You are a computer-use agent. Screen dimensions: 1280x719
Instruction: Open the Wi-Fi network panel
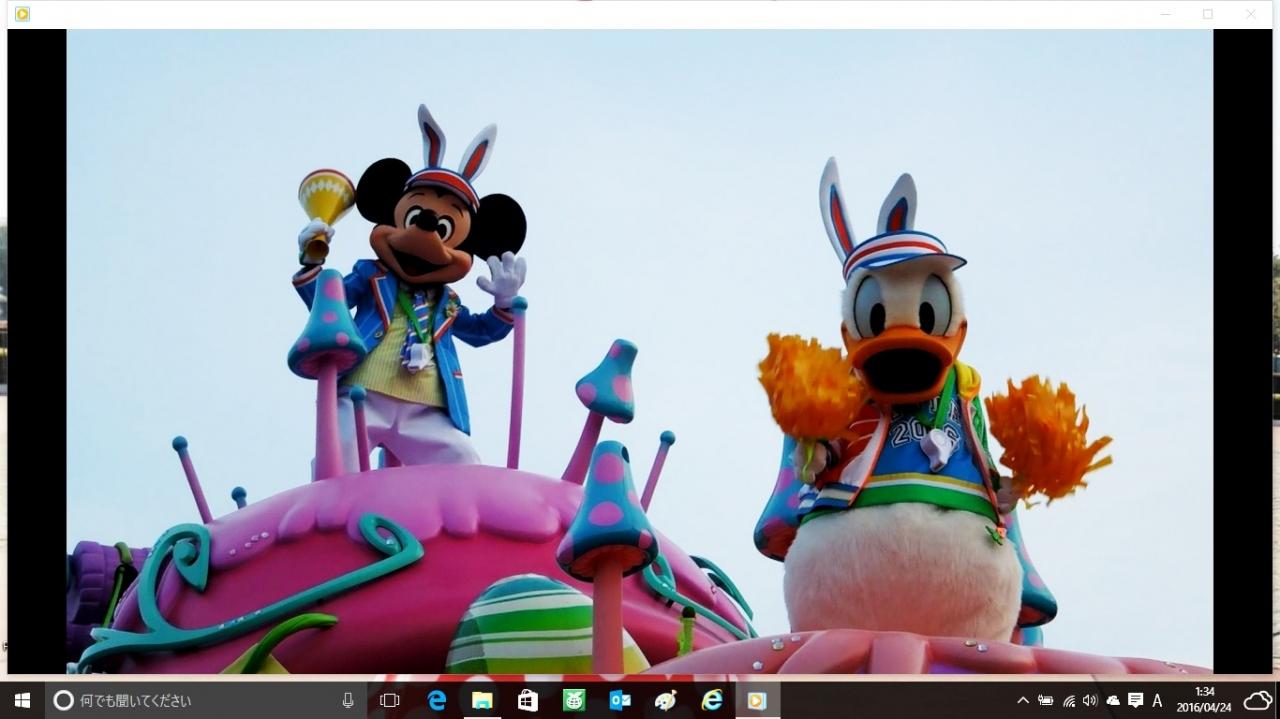1069,701
